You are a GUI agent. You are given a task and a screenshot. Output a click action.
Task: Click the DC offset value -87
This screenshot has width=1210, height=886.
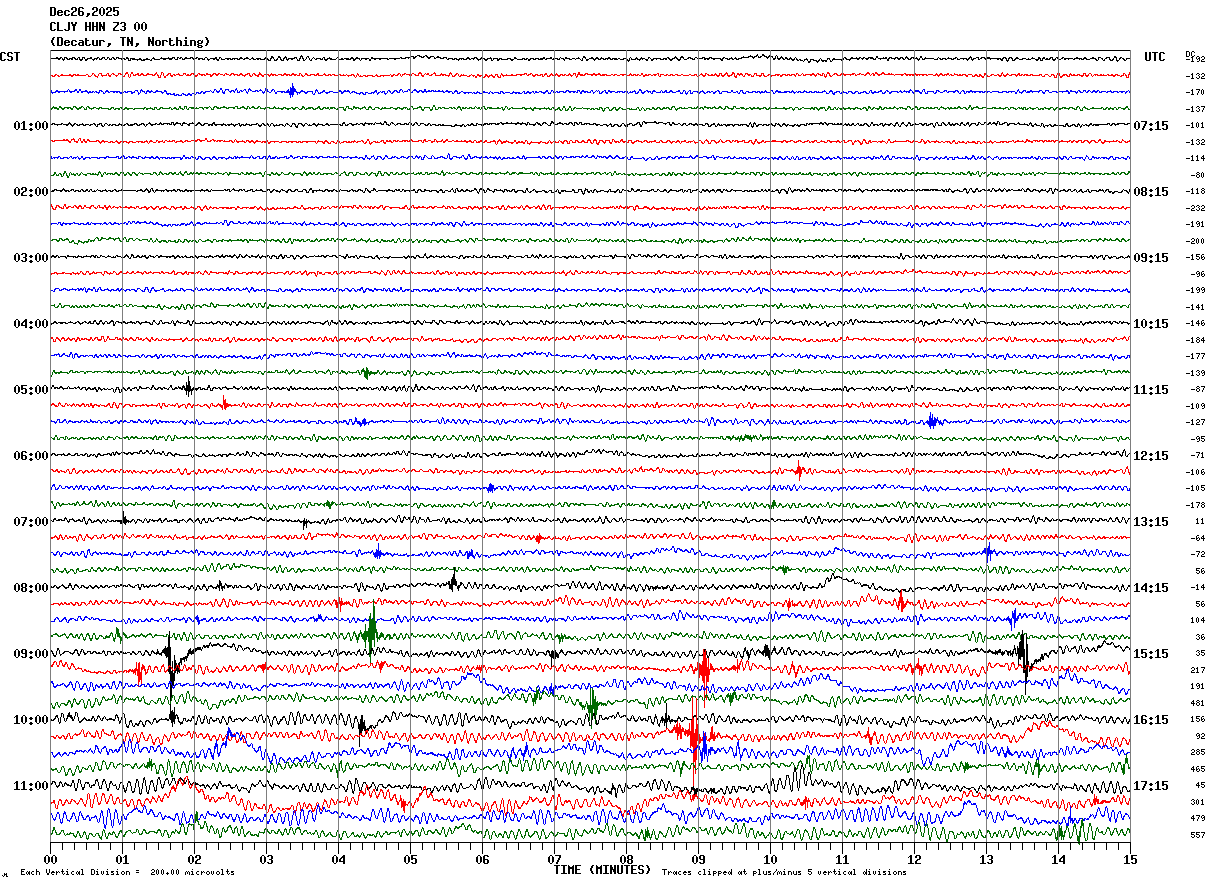click(x=1197, y=390)
